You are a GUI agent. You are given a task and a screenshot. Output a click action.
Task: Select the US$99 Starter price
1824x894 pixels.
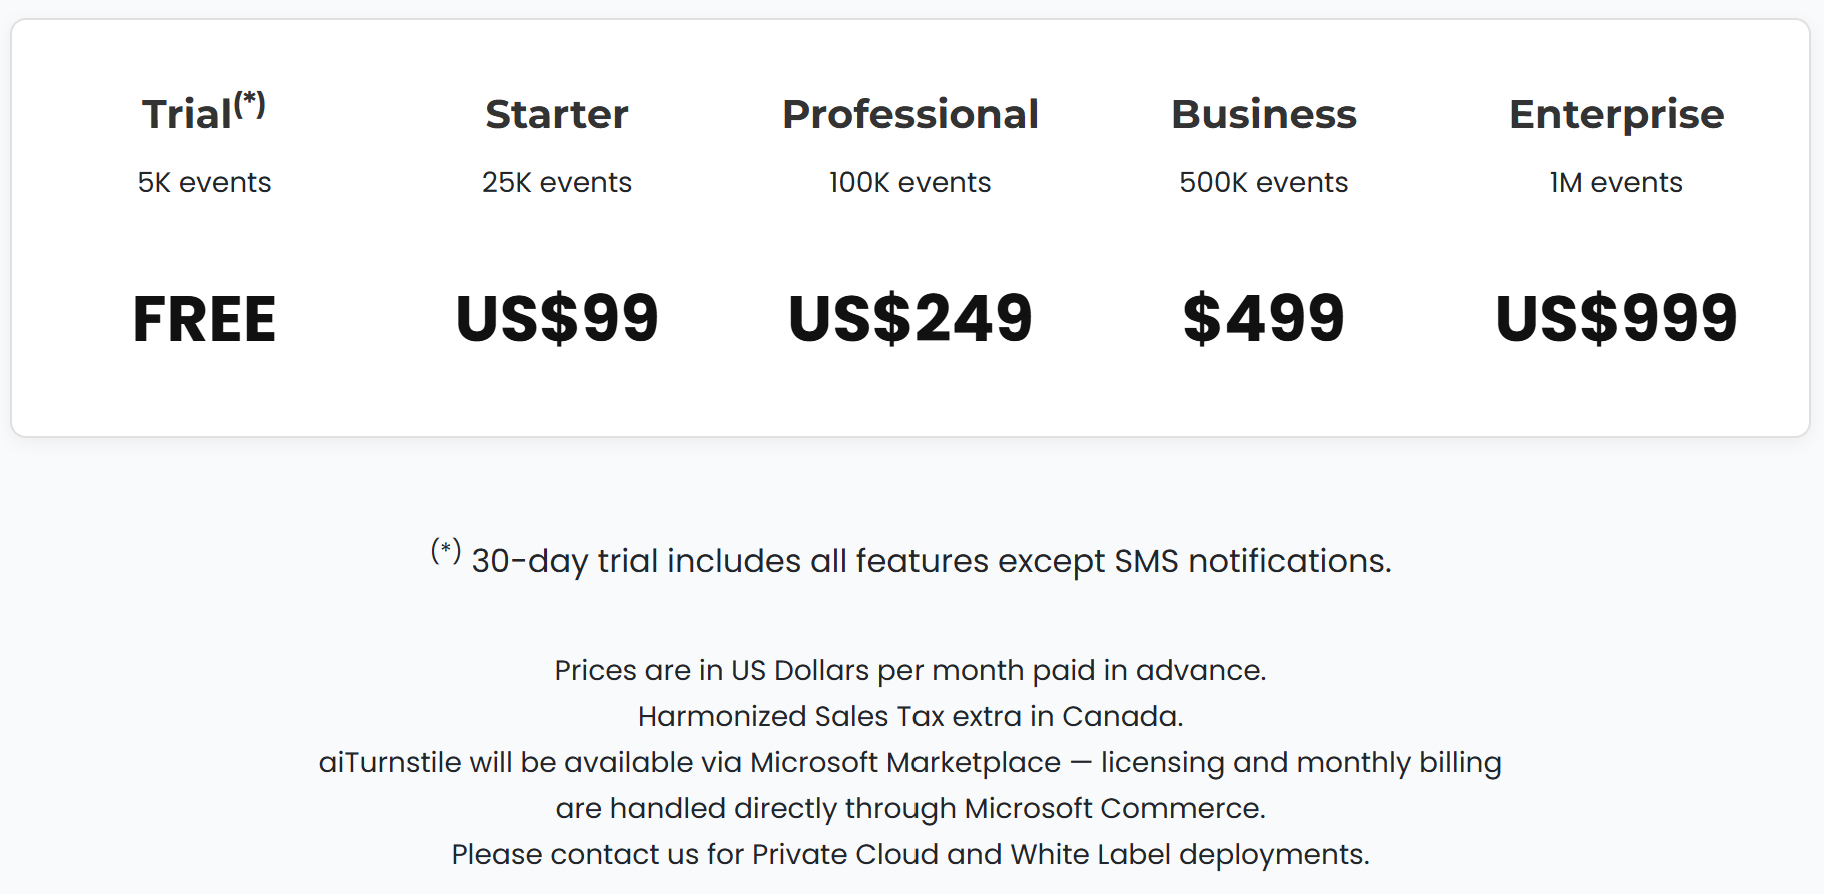(557, 319)
